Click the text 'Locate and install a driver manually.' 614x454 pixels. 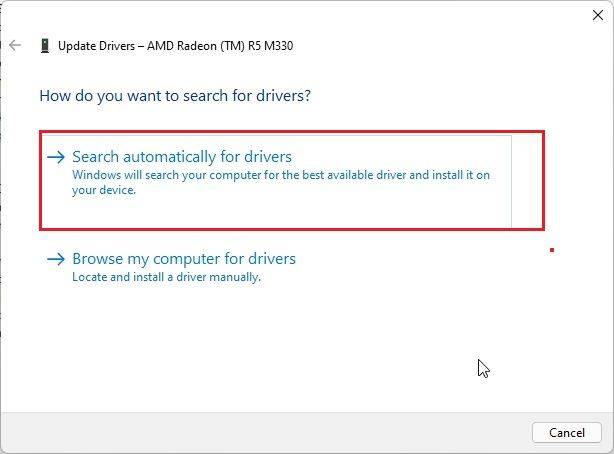click(166, 277)
